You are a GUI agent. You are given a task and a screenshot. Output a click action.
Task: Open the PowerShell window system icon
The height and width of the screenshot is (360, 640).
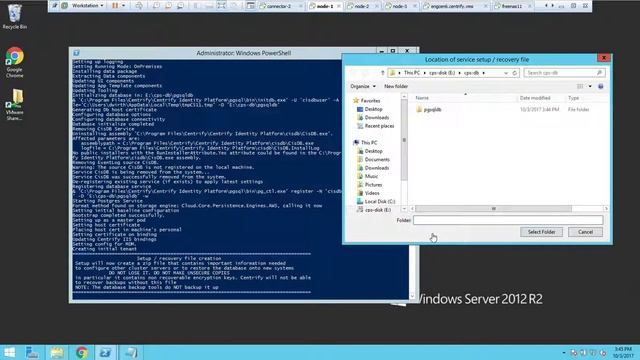tap(76, 53)
